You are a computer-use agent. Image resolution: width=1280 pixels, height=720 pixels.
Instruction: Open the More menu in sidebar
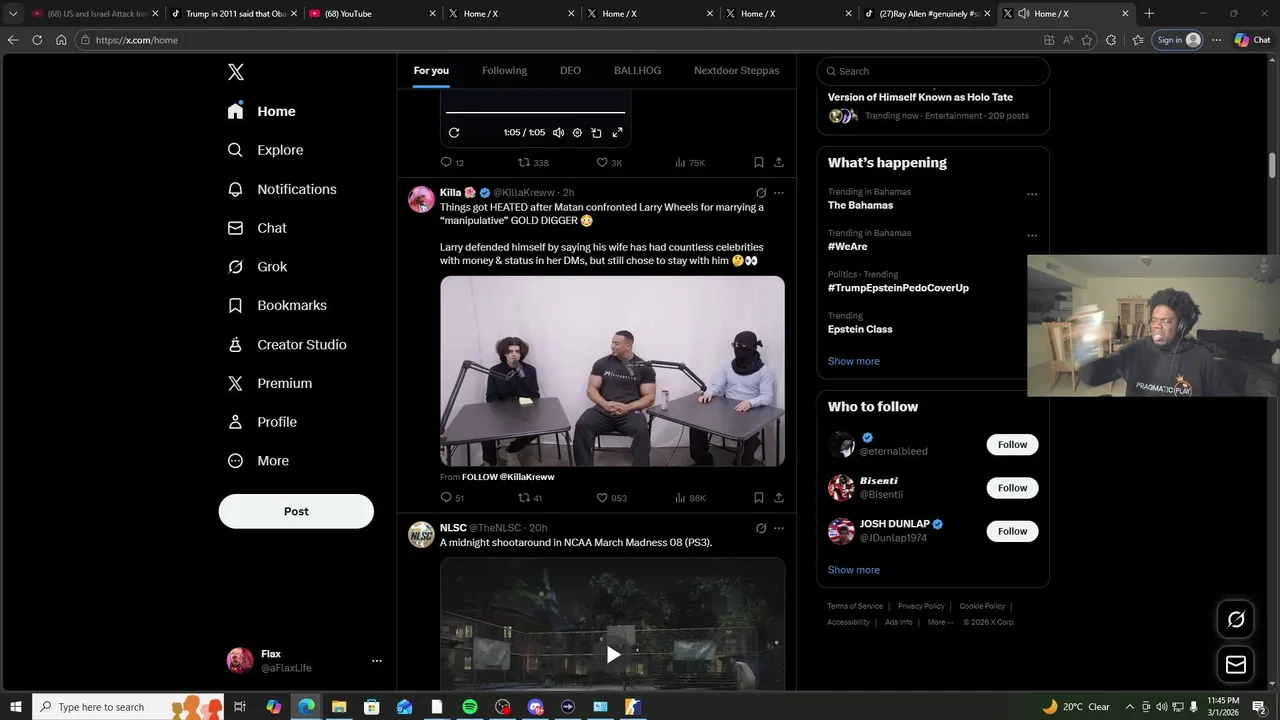point(258,461)
